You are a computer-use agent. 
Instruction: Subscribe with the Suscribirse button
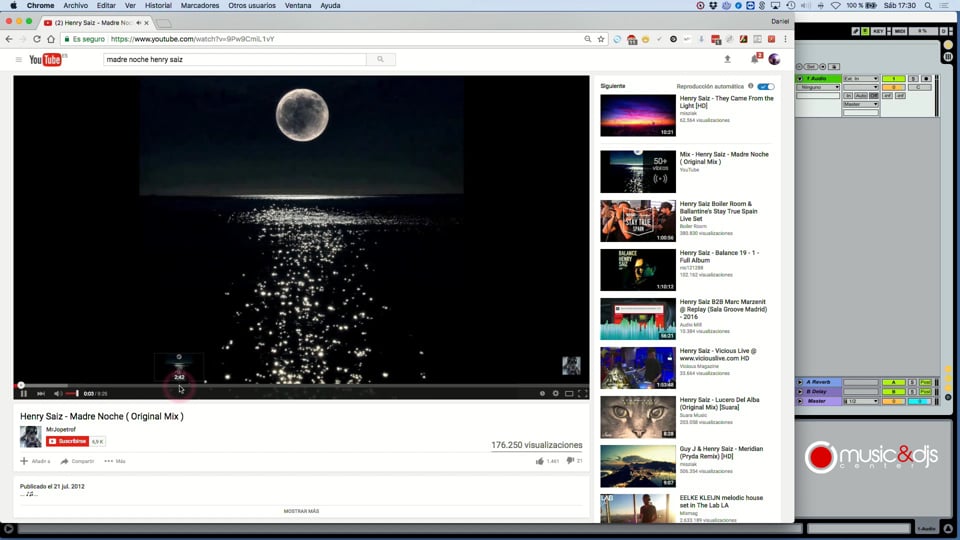[x=67, y=441]
